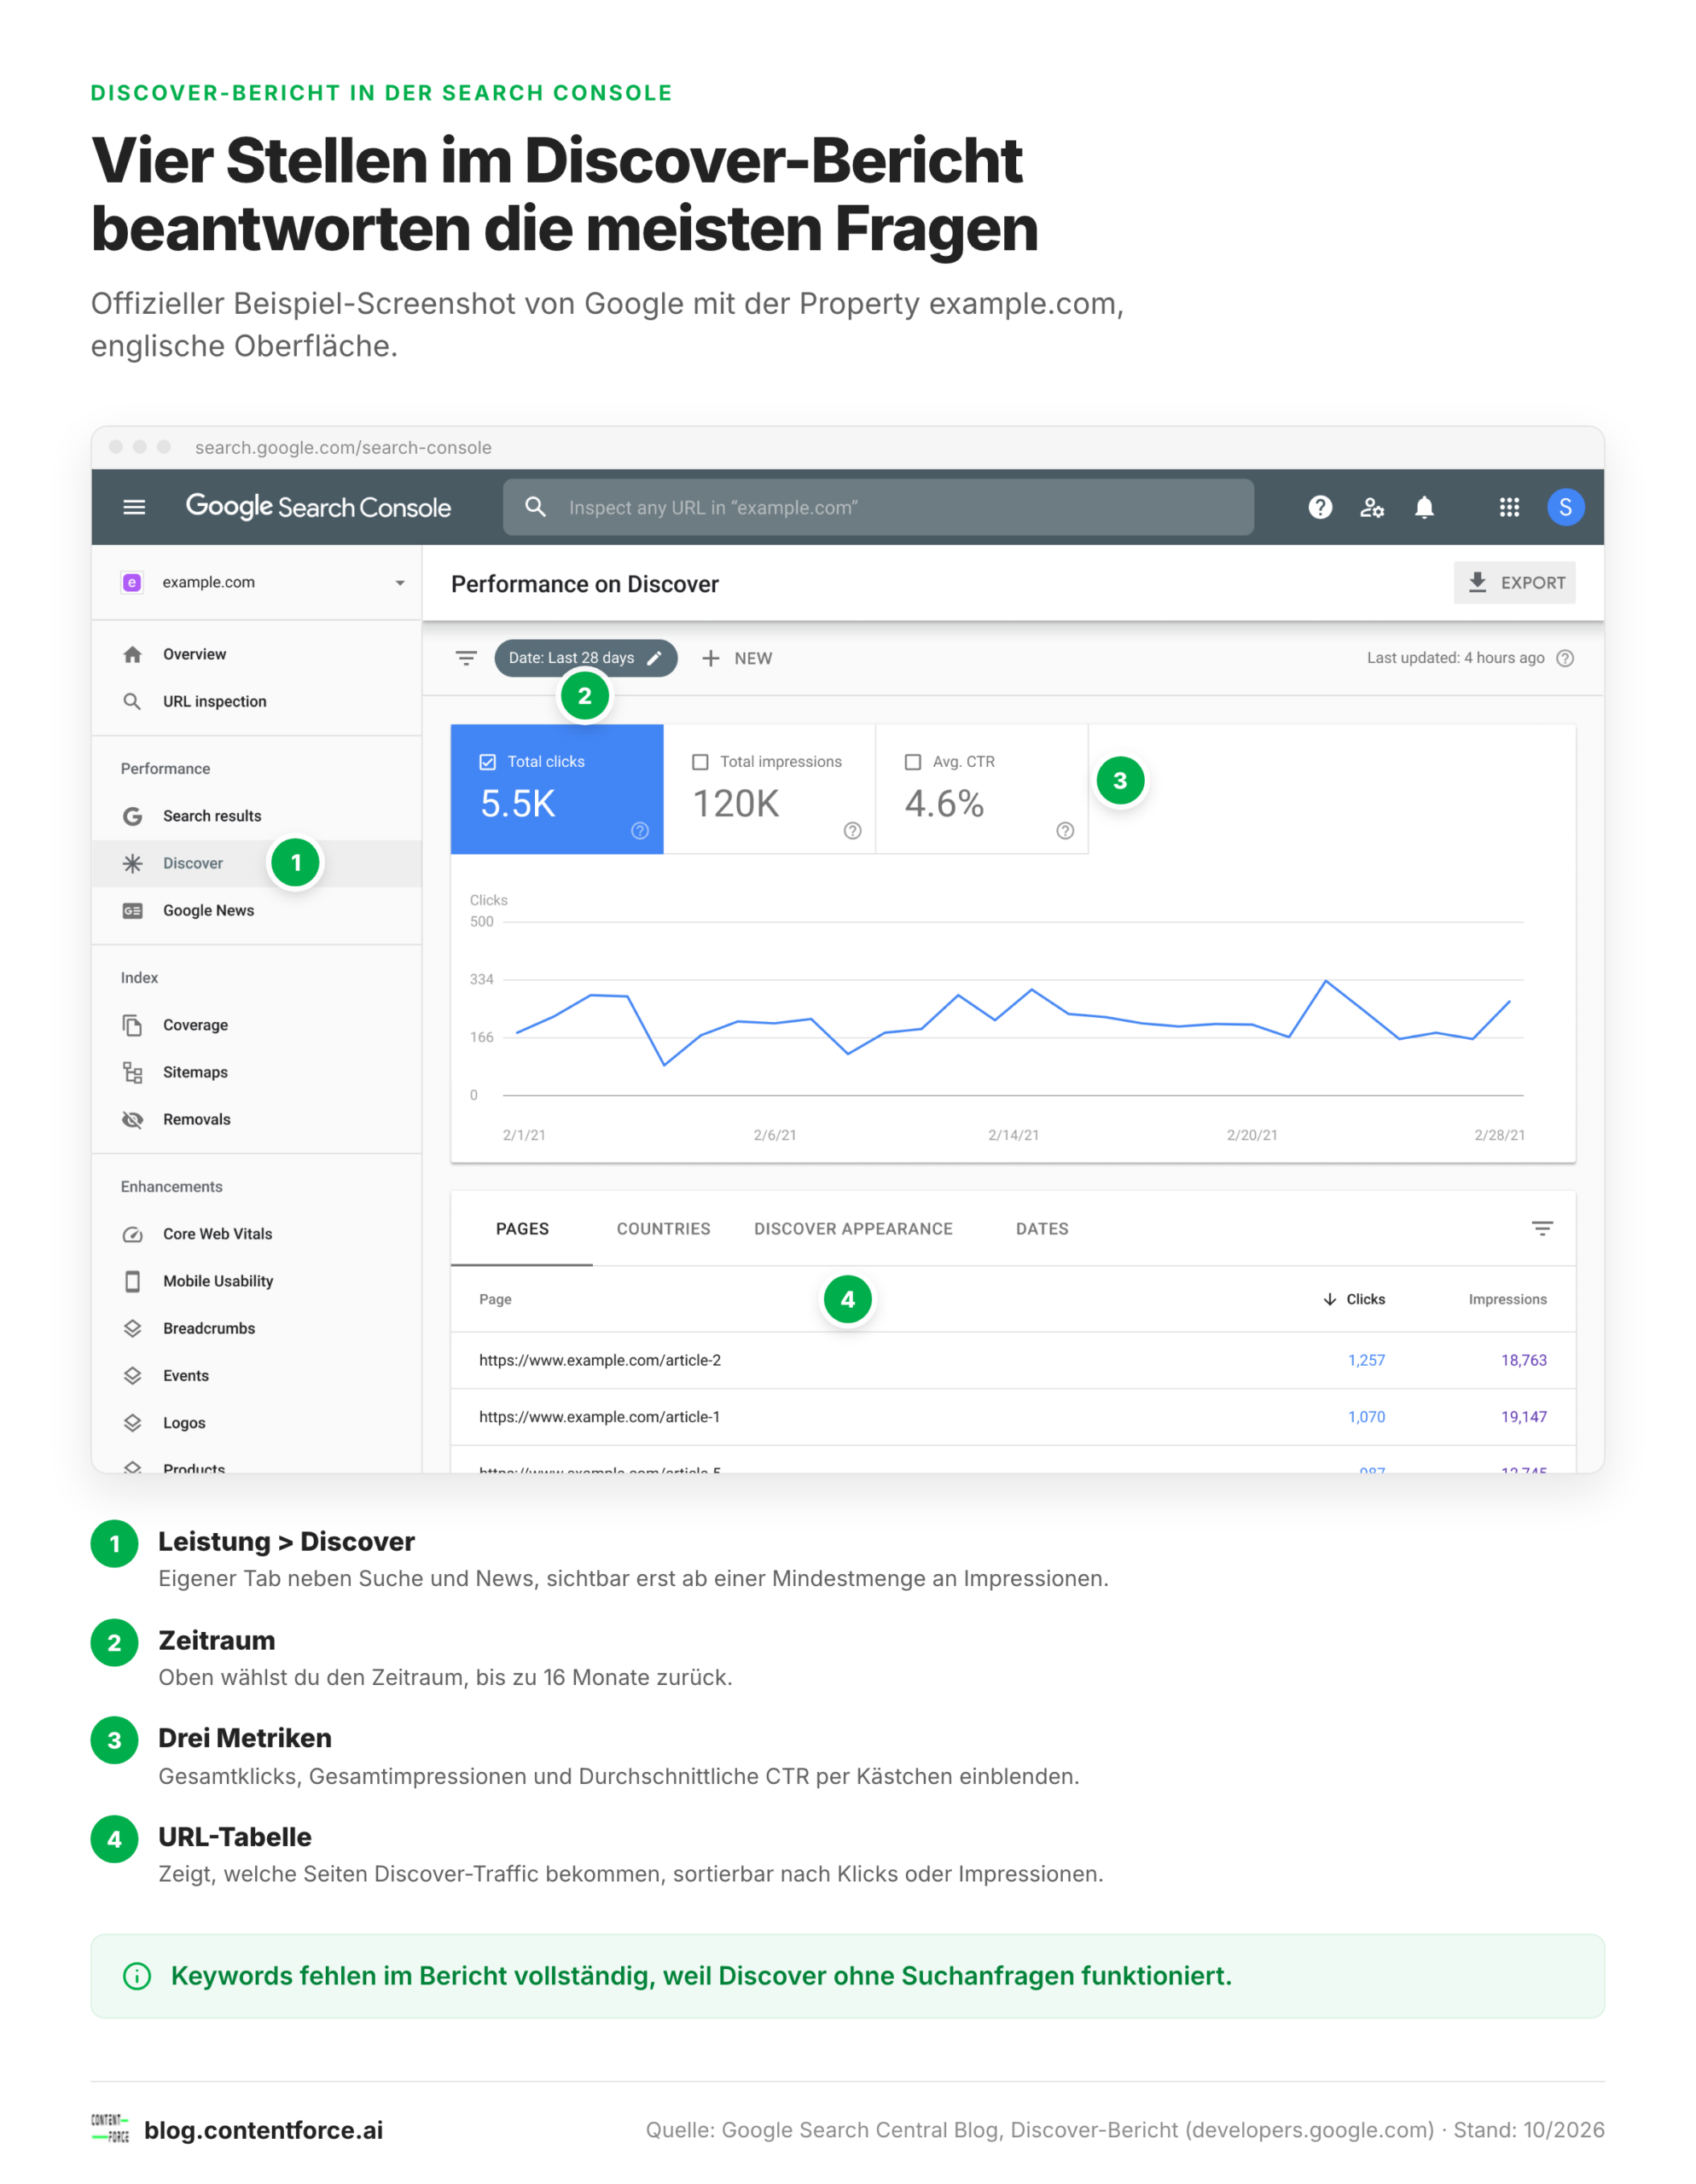Image resolution: width=1696 pixels, height=2184 pixels.
Task: Click the article-1 page row
Action: point(1013,1417)
